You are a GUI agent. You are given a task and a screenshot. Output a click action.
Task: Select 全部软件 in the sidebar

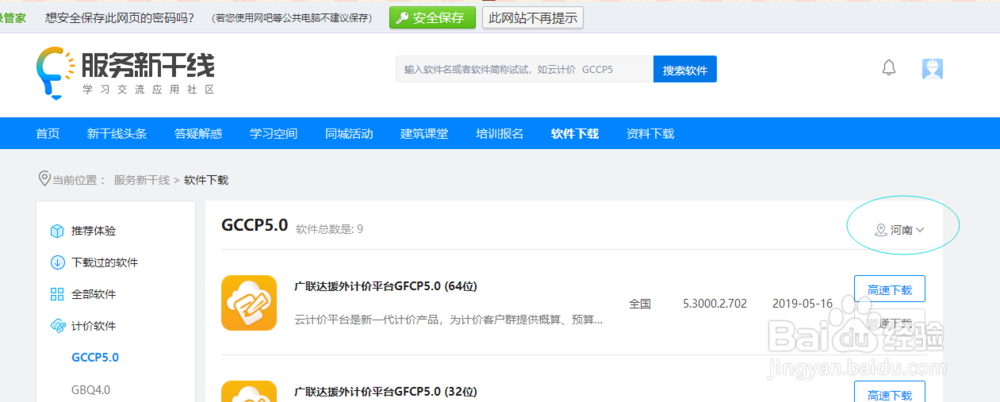click(x=93, y=294)
